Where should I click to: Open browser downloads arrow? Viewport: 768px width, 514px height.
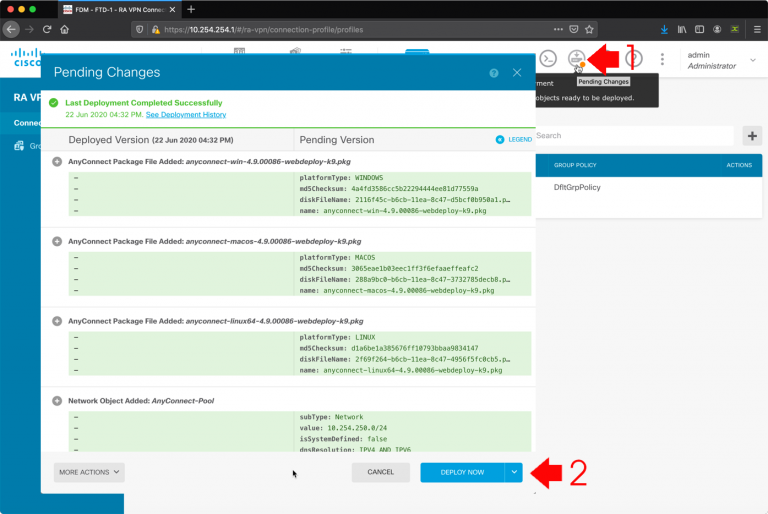click(664, 29)
